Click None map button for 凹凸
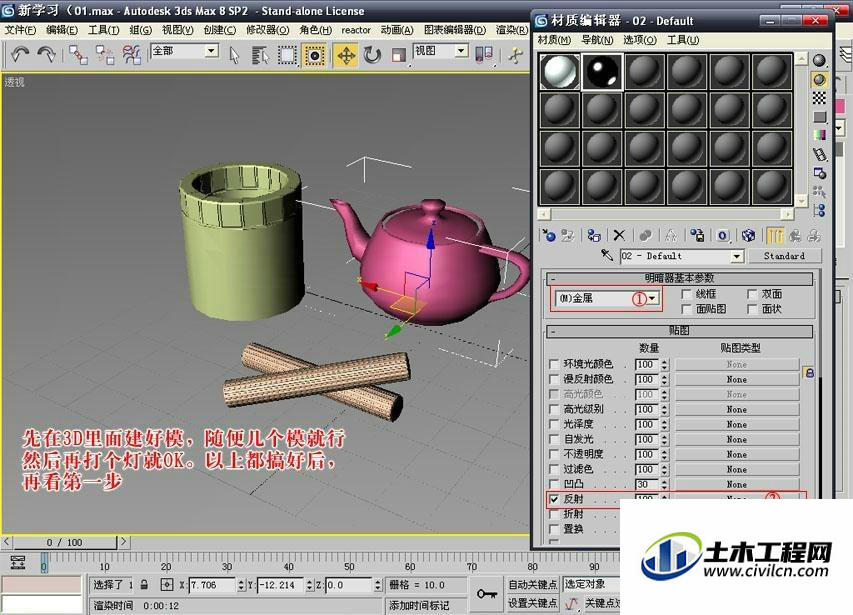The image size is (853, 615). [737, 484]
